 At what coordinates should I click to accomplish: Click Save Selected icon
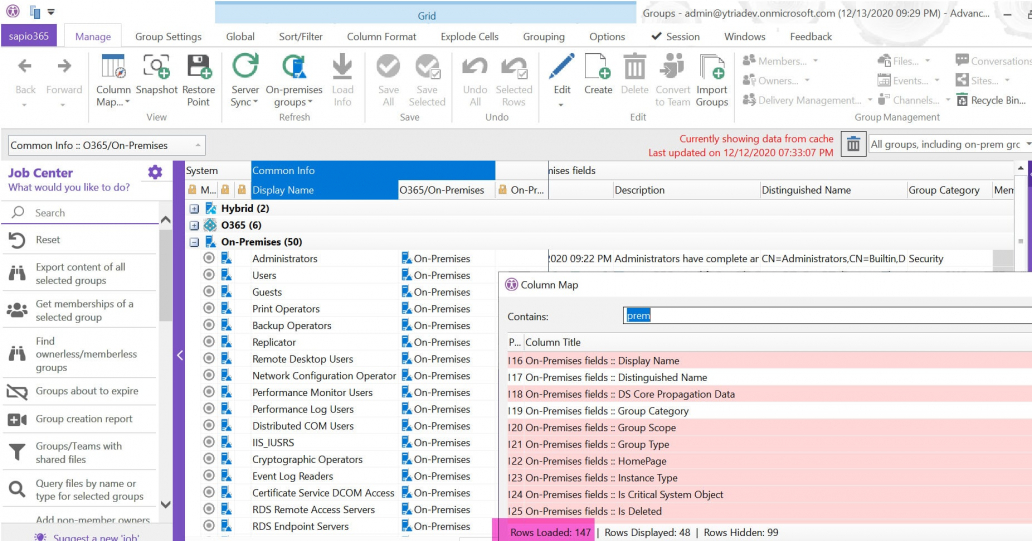point(427,66)
